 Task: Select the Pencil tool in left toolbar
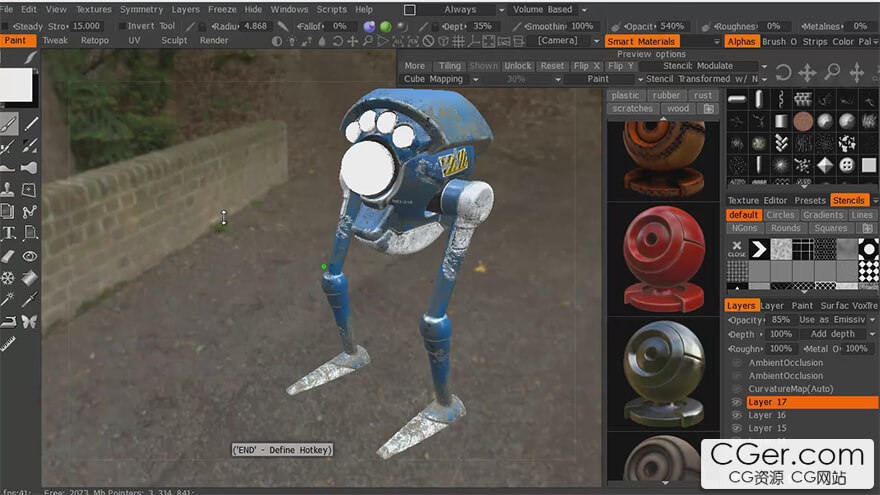[31, 123]
